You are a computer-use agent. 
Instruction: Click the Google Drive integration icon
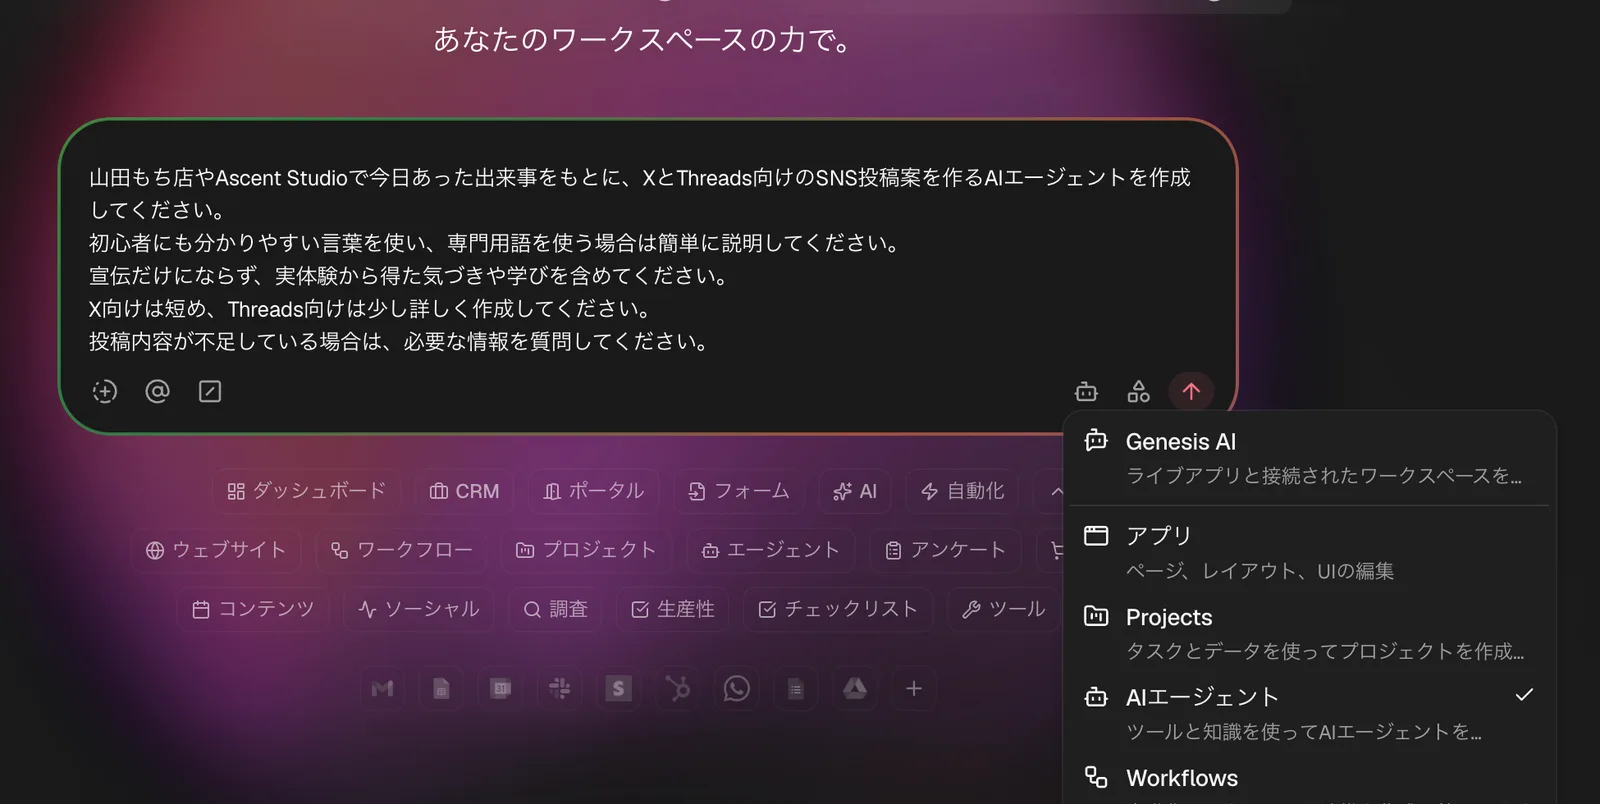855,688
